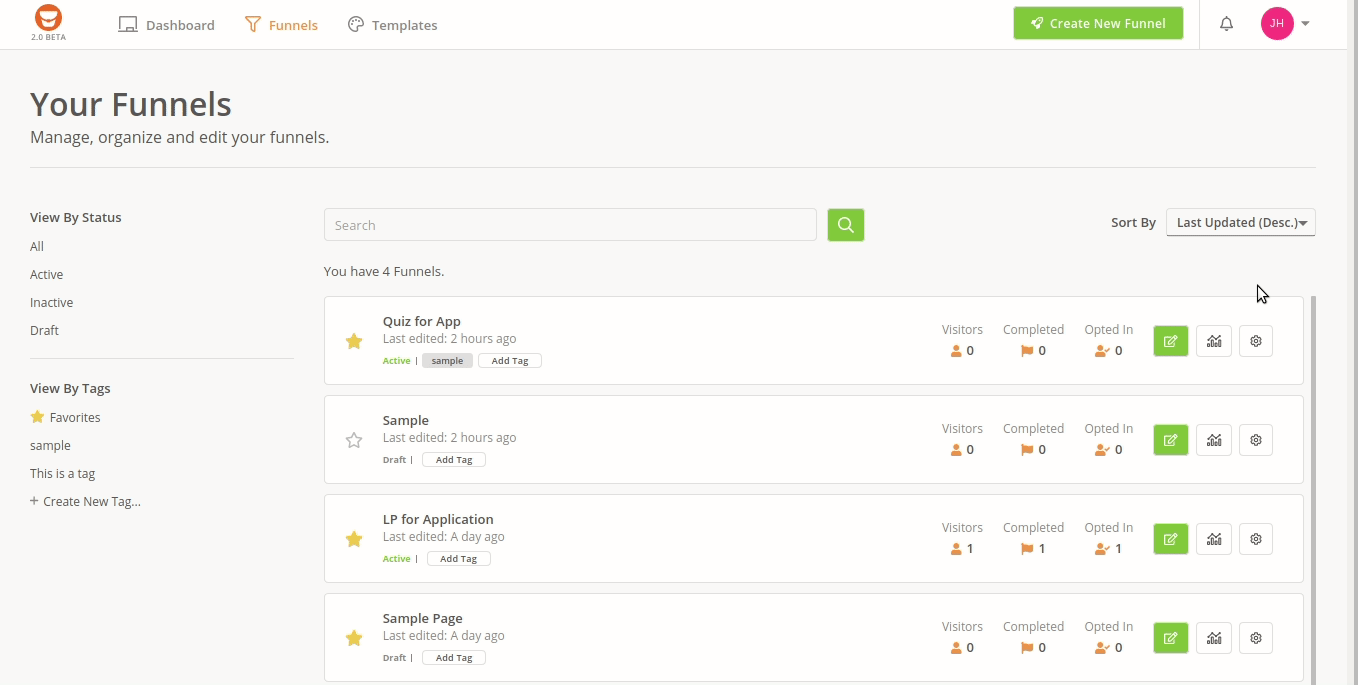Open settings gear for Sample funnel
The image size is (1358, 685).
[x=1256, y=440]
